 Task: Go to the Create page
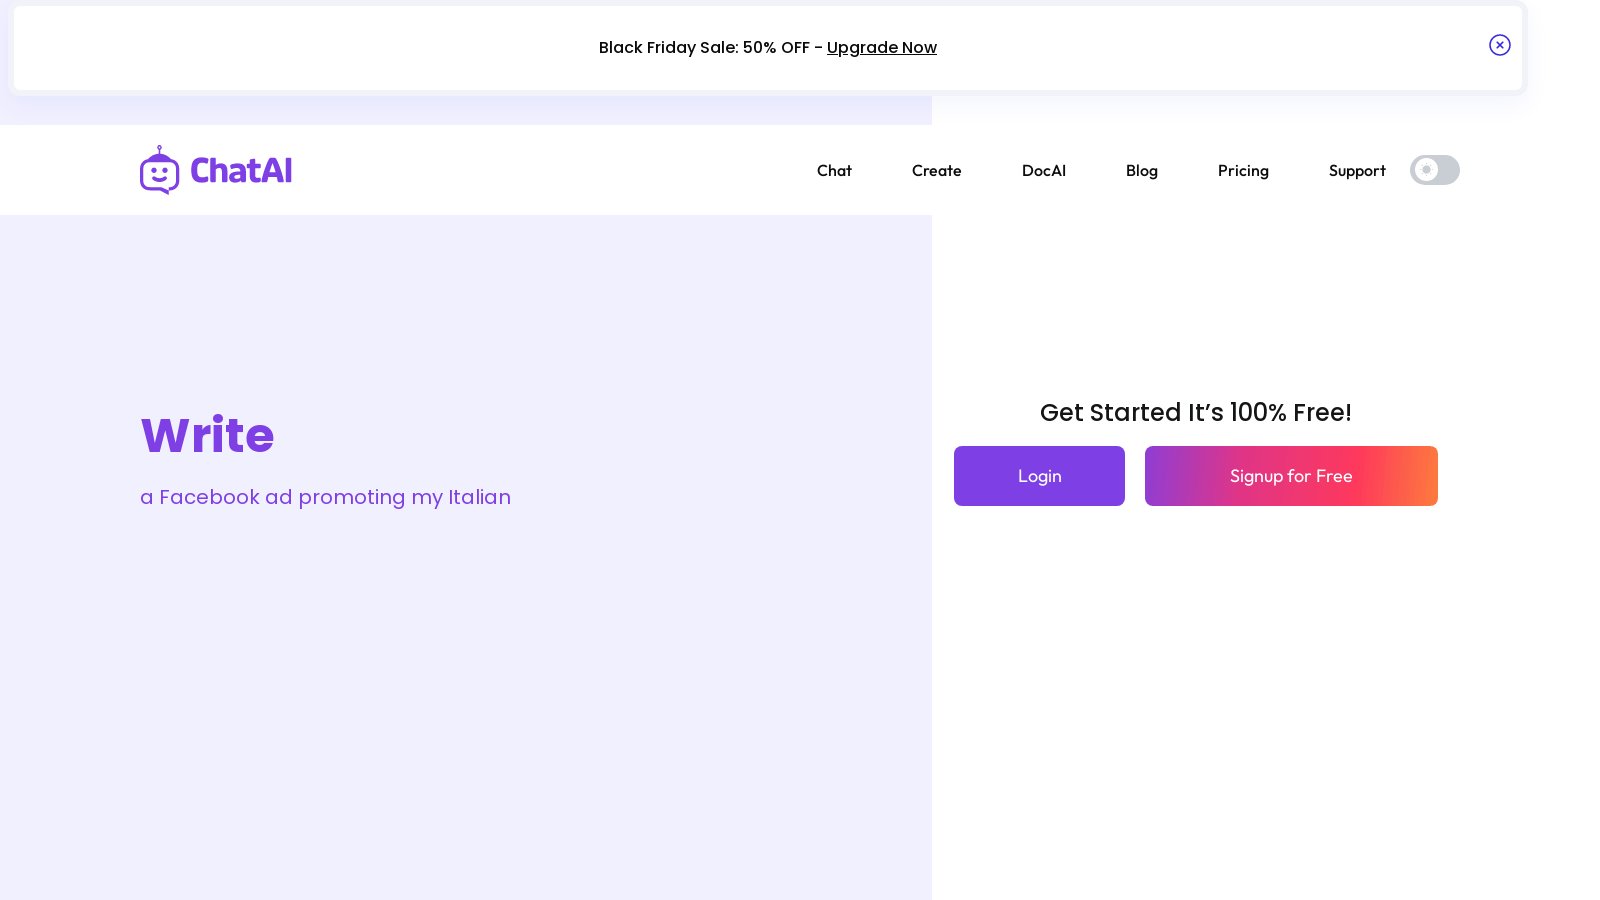tap(936, 171)
